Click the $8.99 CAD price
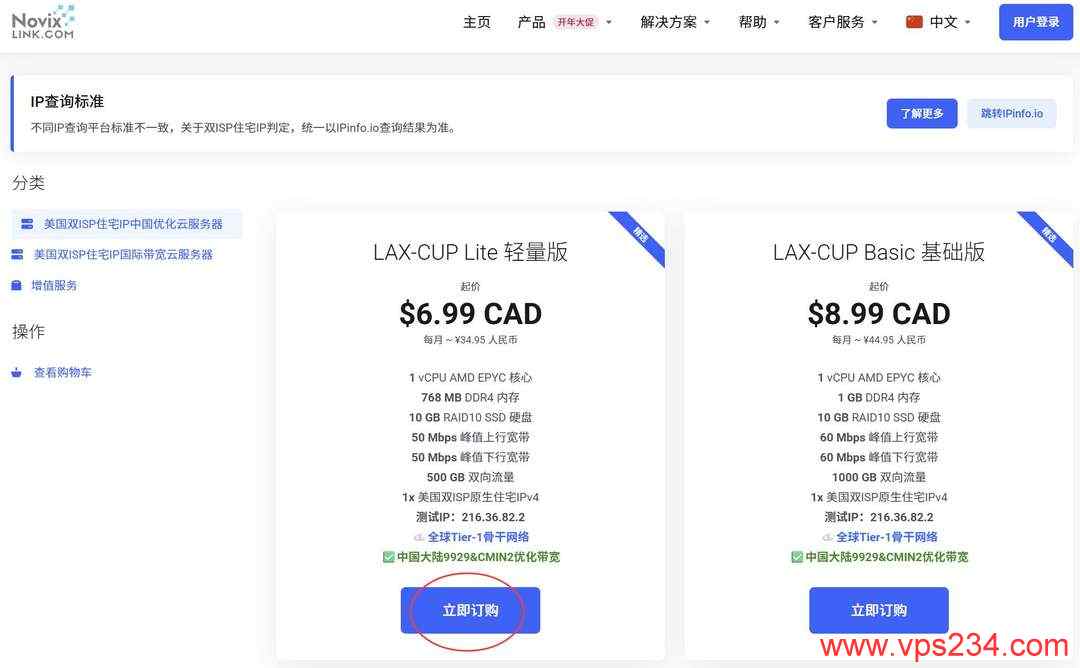The height and width of the screenshot is (668, 1080). (x=879, y=314)
